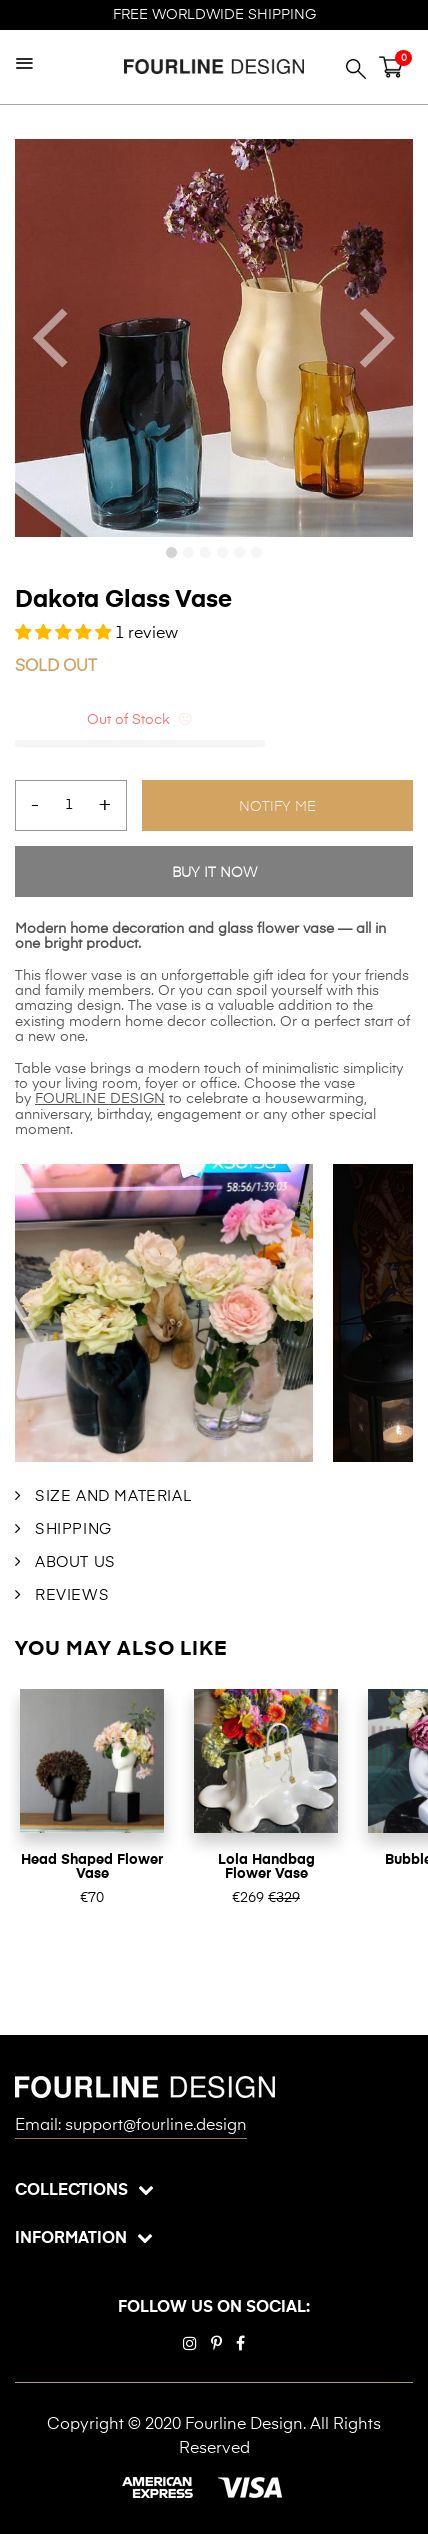Screen dimensions: 428x2534
Task: Open the Facebook social icon
Action: coord(240,2343)
